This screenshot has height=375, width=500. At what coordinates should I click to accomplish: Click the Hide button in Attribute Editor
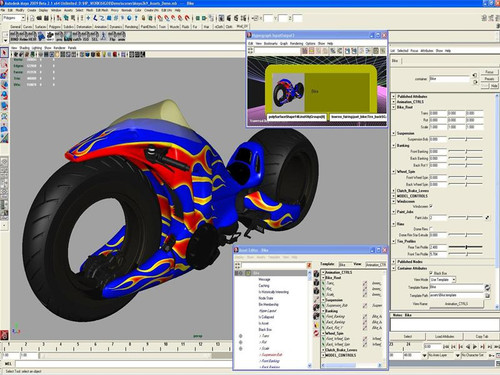tap(494, 86)
